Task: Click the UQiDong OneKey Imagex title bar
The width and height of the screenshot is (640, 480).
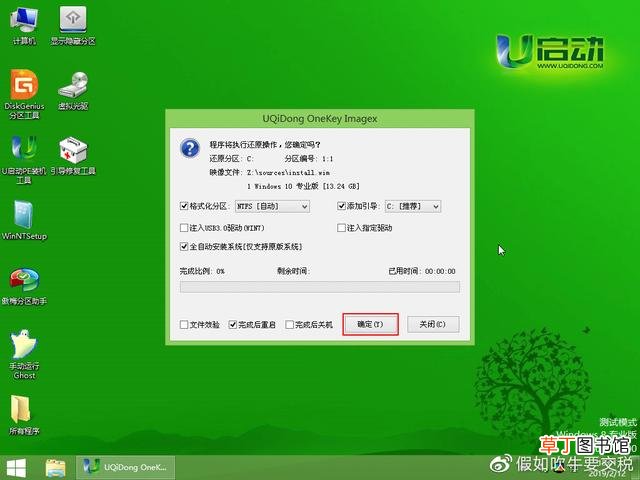Action: (320, 119)
